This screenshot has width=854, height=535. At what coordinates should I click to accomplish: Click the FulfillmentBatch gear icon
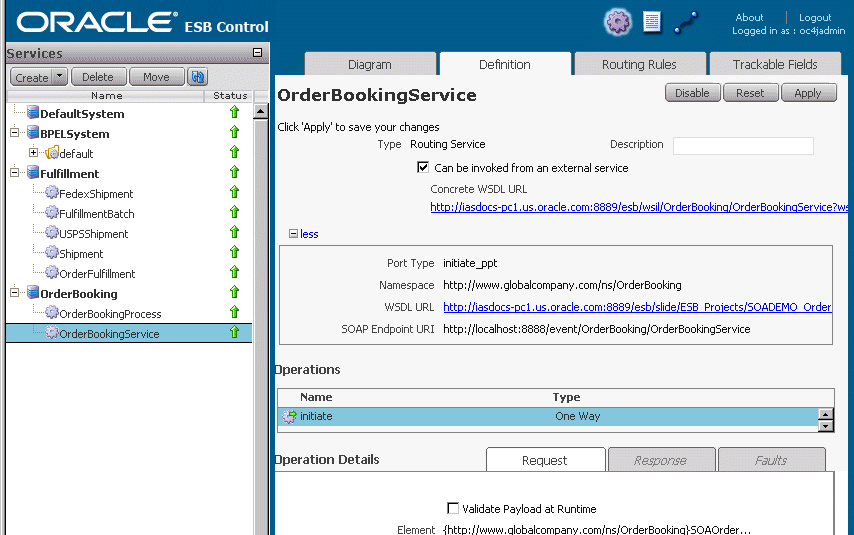pos(52,212)
